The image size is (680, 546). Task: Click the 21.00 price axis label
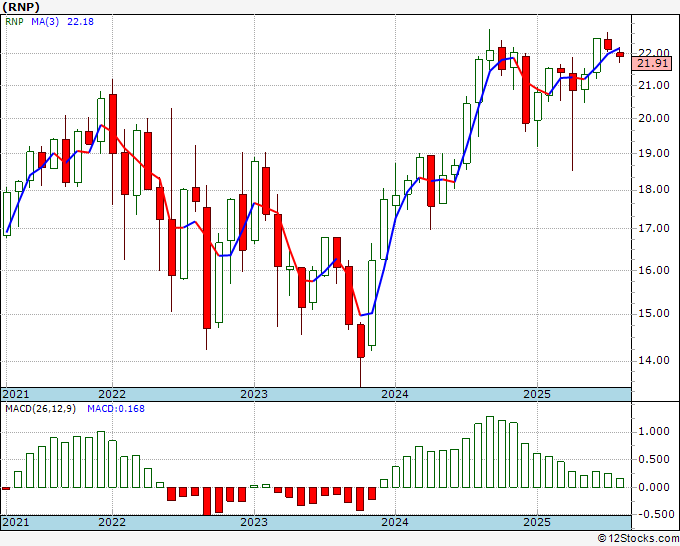coord(653,85)
